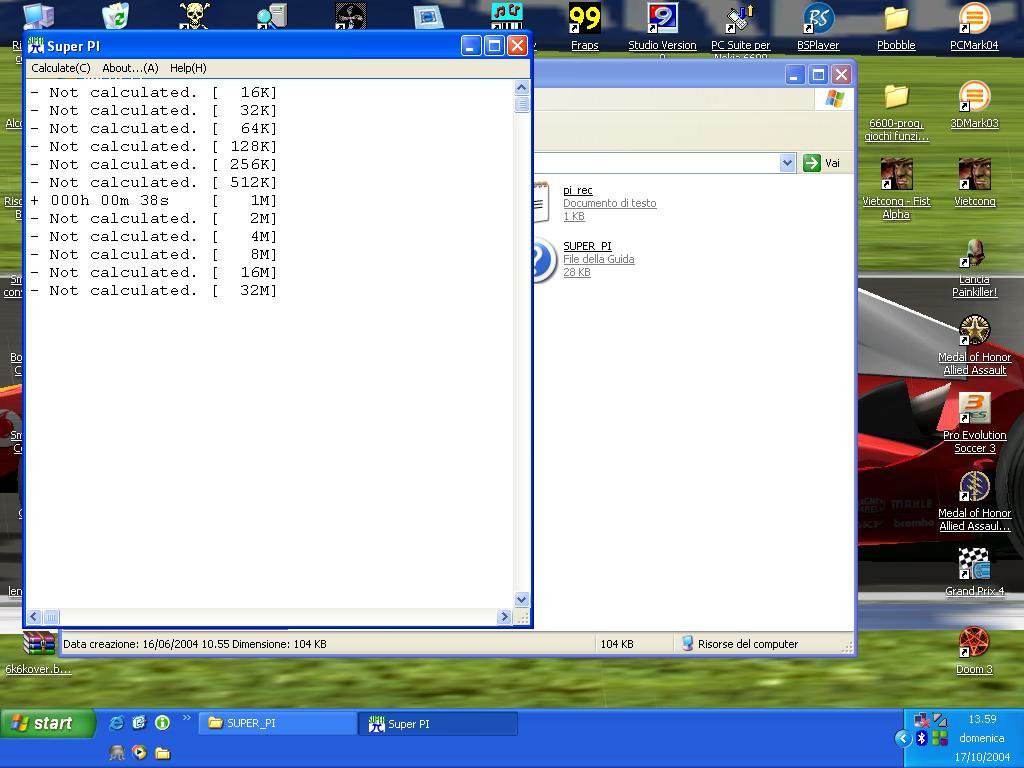Open the Help(H) menu
The width and height of the screenshot is (1024, 768).
coord(188,68)
